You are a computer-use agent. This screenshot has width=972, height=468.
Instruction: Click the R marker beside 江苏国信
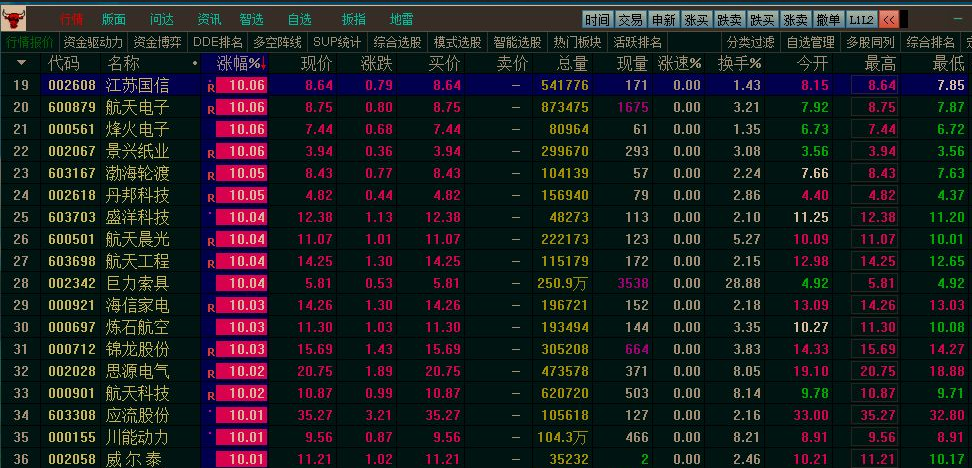pos(211,87)
